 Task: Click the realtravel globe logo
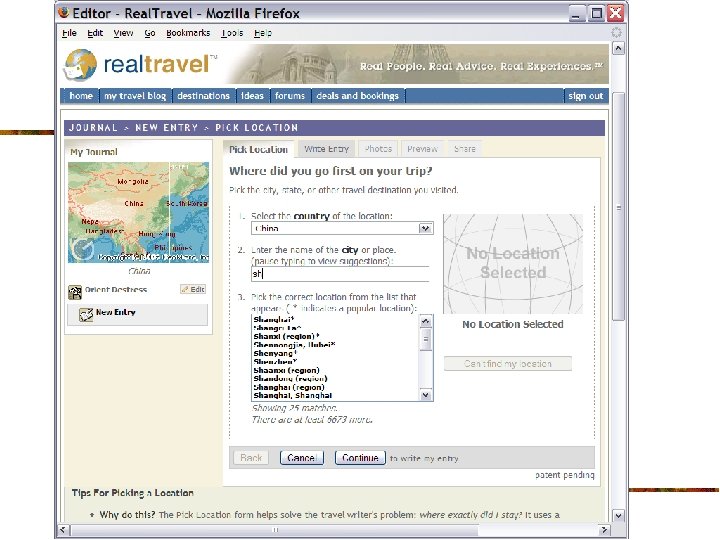pyautogui.click(x=81, y=65)
